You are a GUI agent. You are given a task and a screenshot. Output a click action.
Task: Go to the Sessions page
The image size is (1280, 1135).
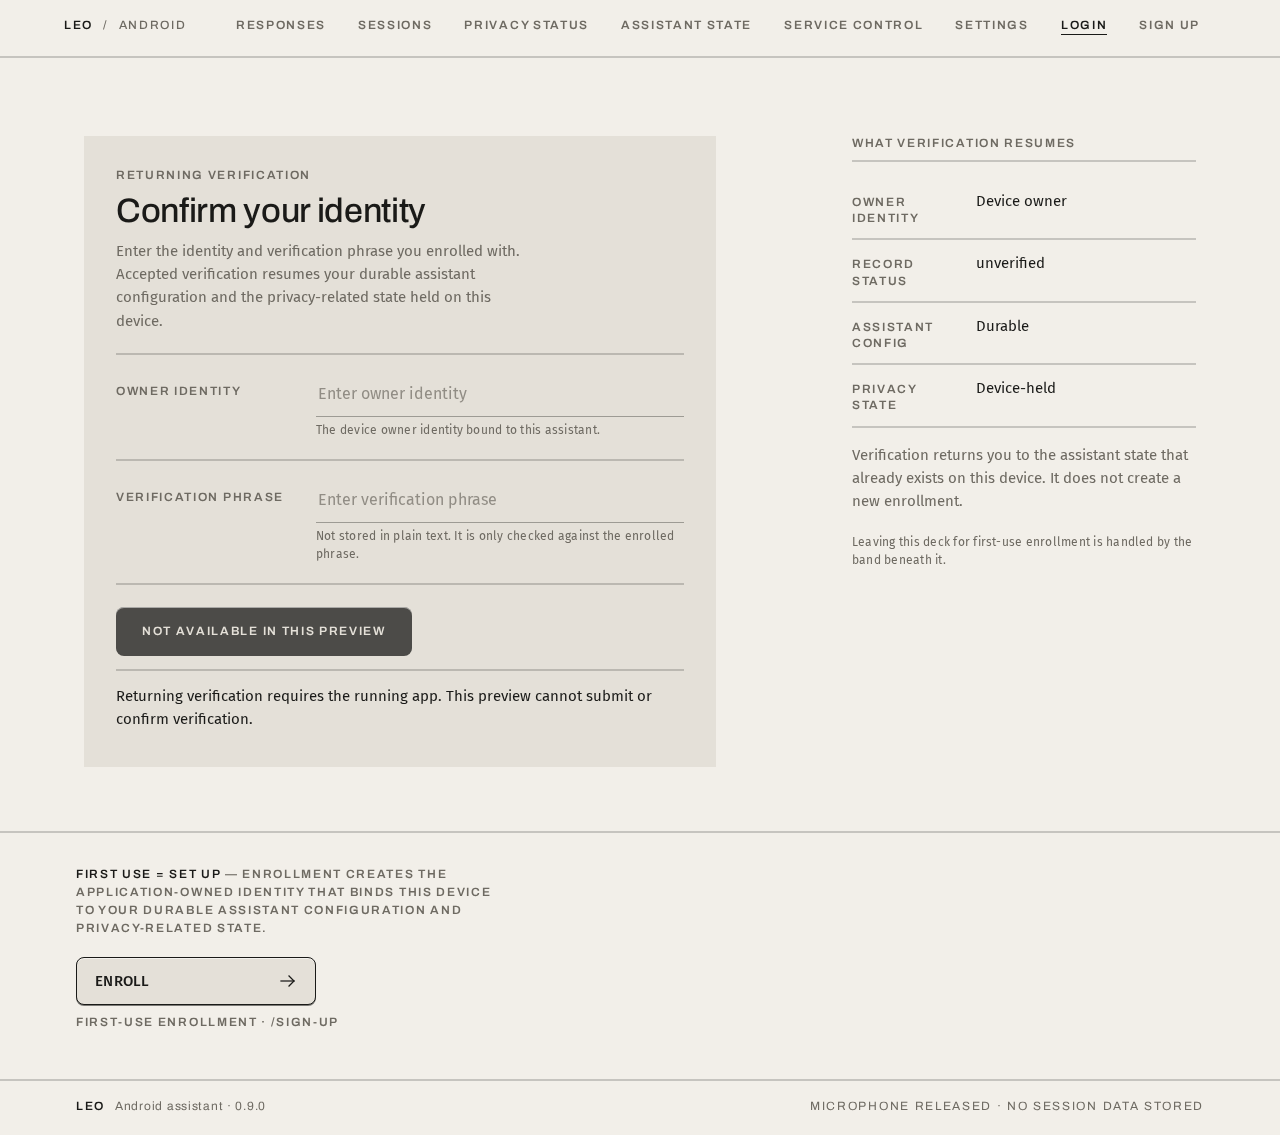click(x=395, y=25)
